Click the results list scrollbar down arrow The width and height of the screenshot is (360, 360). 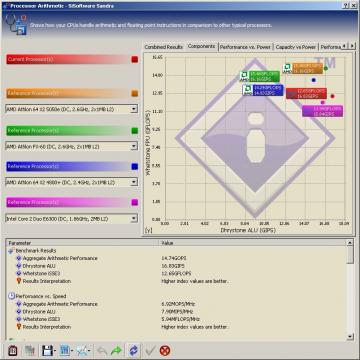350,337
